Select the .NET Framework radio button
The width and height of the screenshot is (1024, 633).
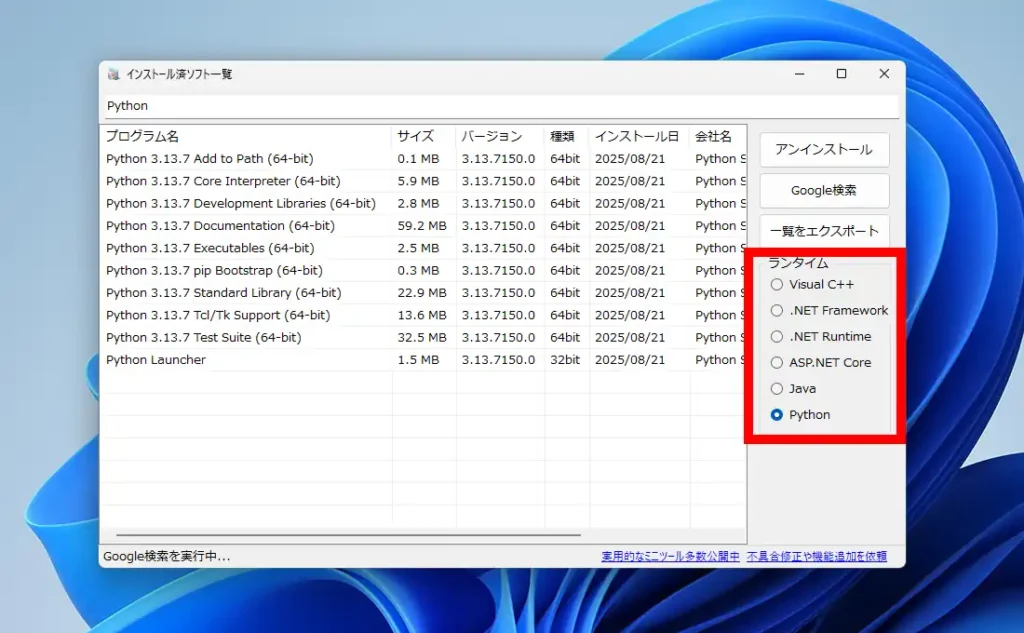tap(777, 310)
